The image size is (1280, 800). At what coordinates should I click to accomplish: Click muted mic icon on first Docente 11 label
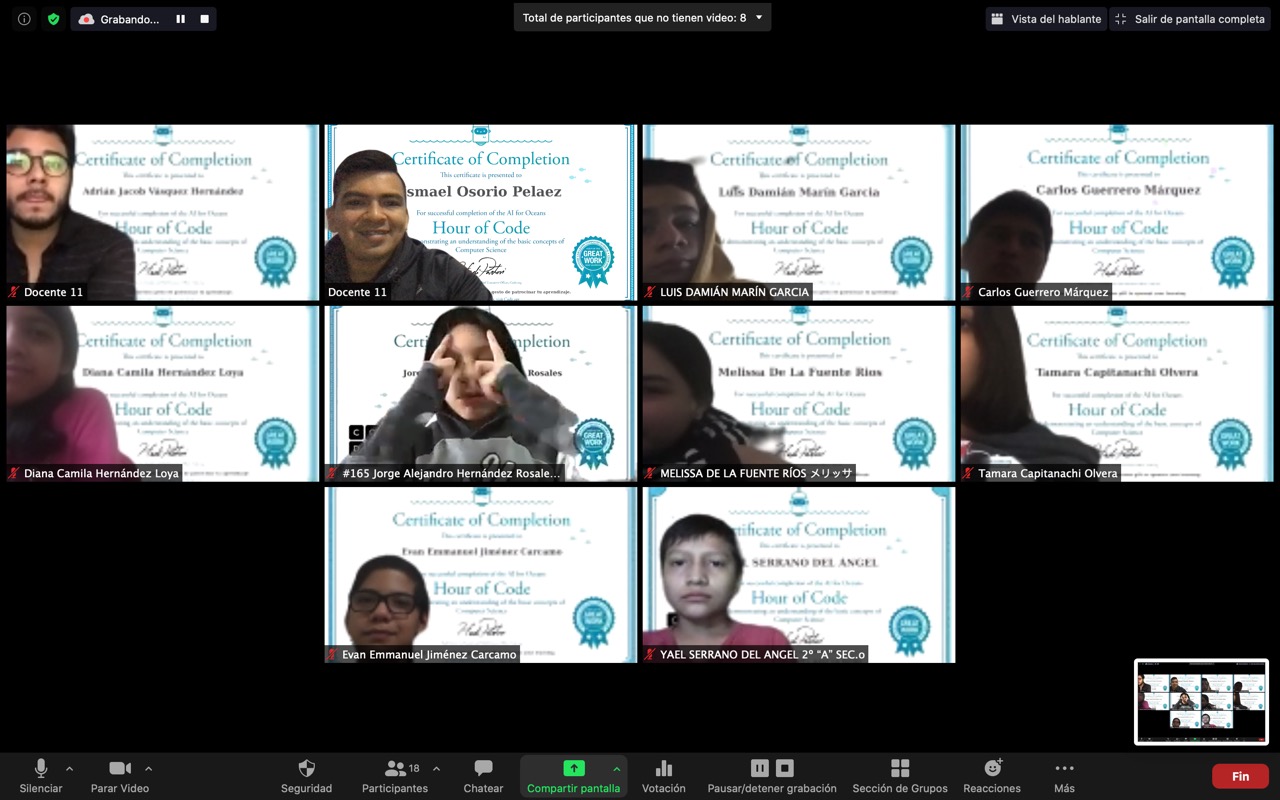14,292
